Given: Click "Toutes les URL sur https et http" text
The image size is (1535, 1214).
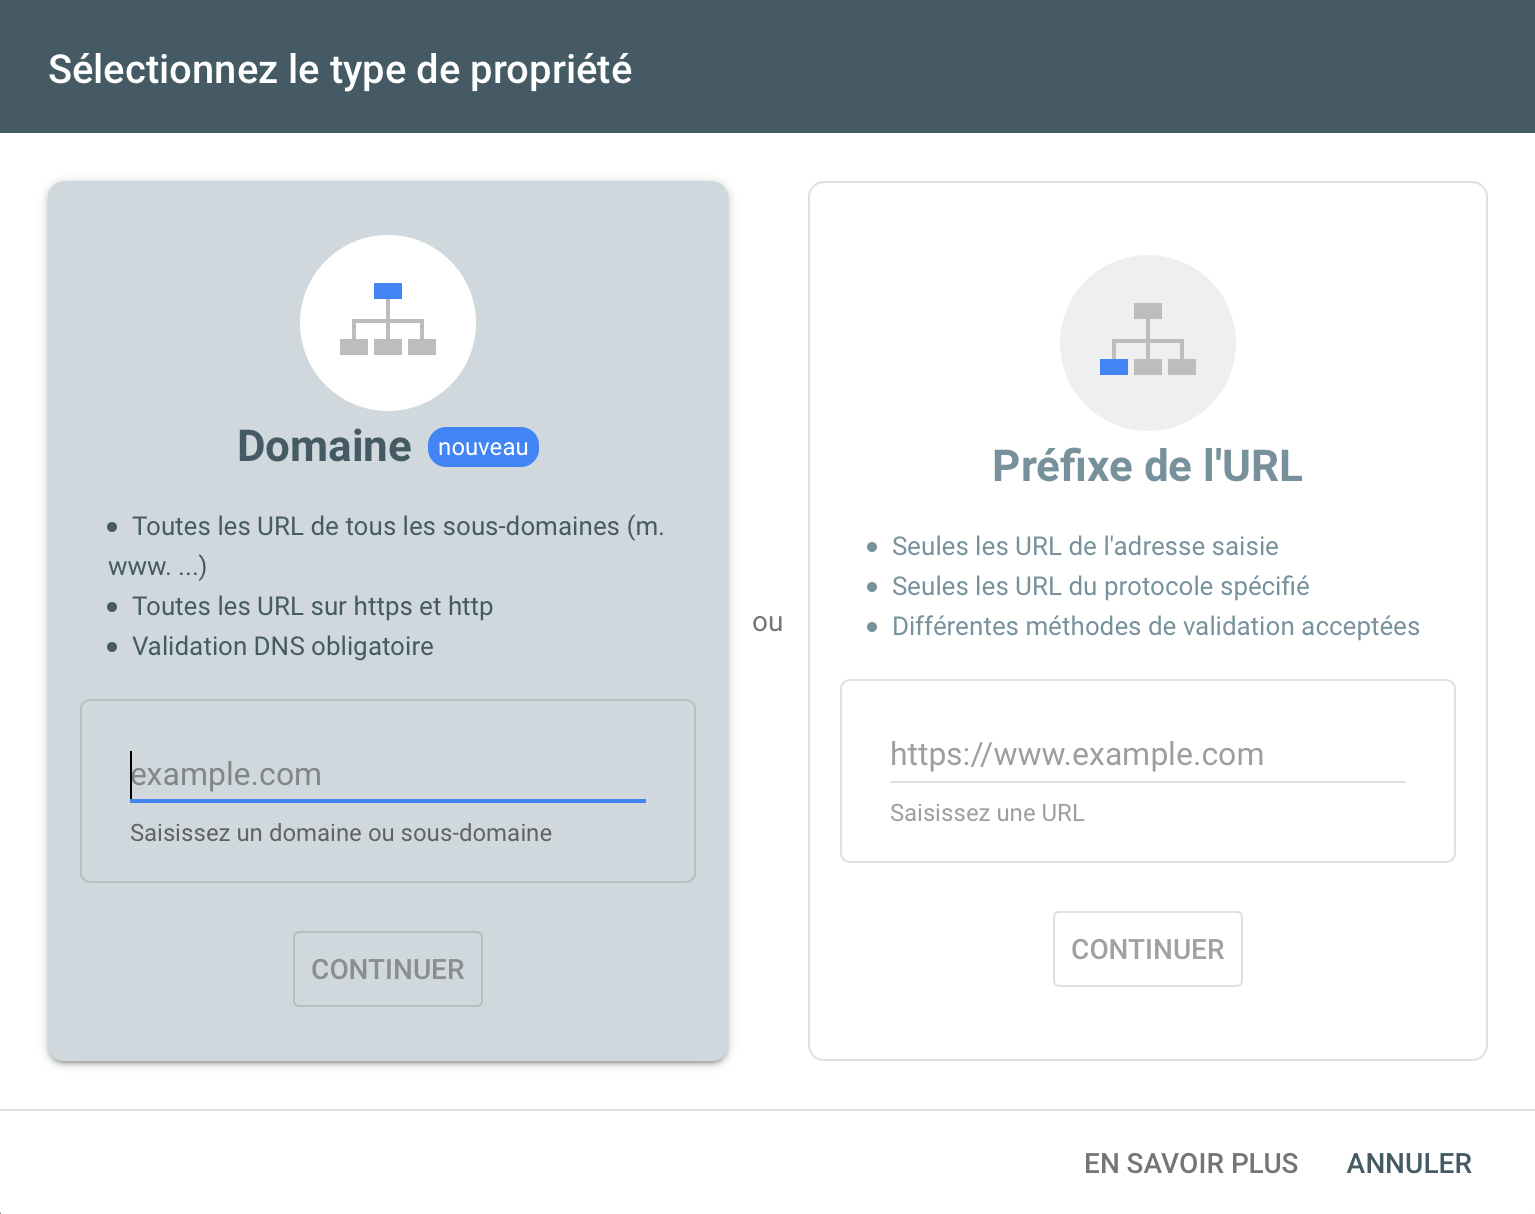Looking at the screenshot, I should pos(313,606).
